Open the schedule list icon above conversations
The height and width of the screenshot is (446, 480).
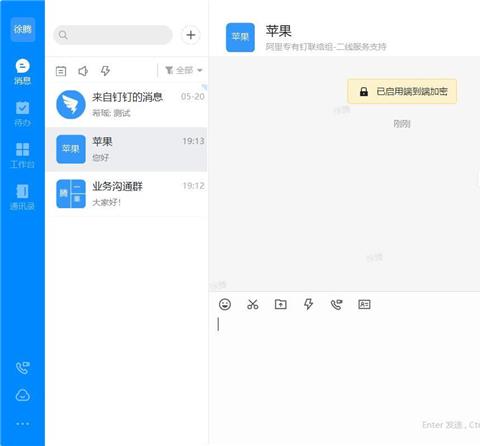click(x=61, y=71)
